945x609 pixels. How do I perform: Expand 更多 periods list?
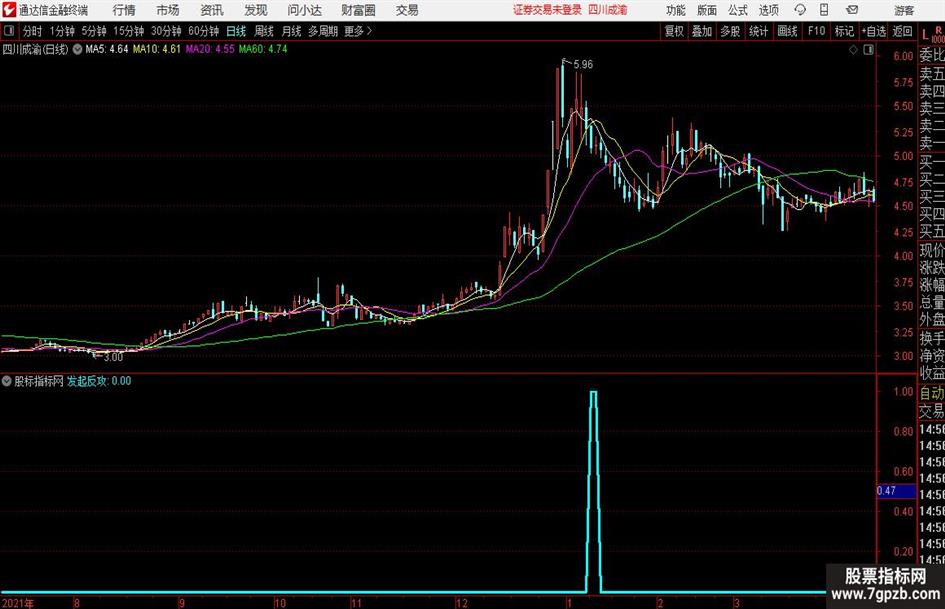coord(358,31)
